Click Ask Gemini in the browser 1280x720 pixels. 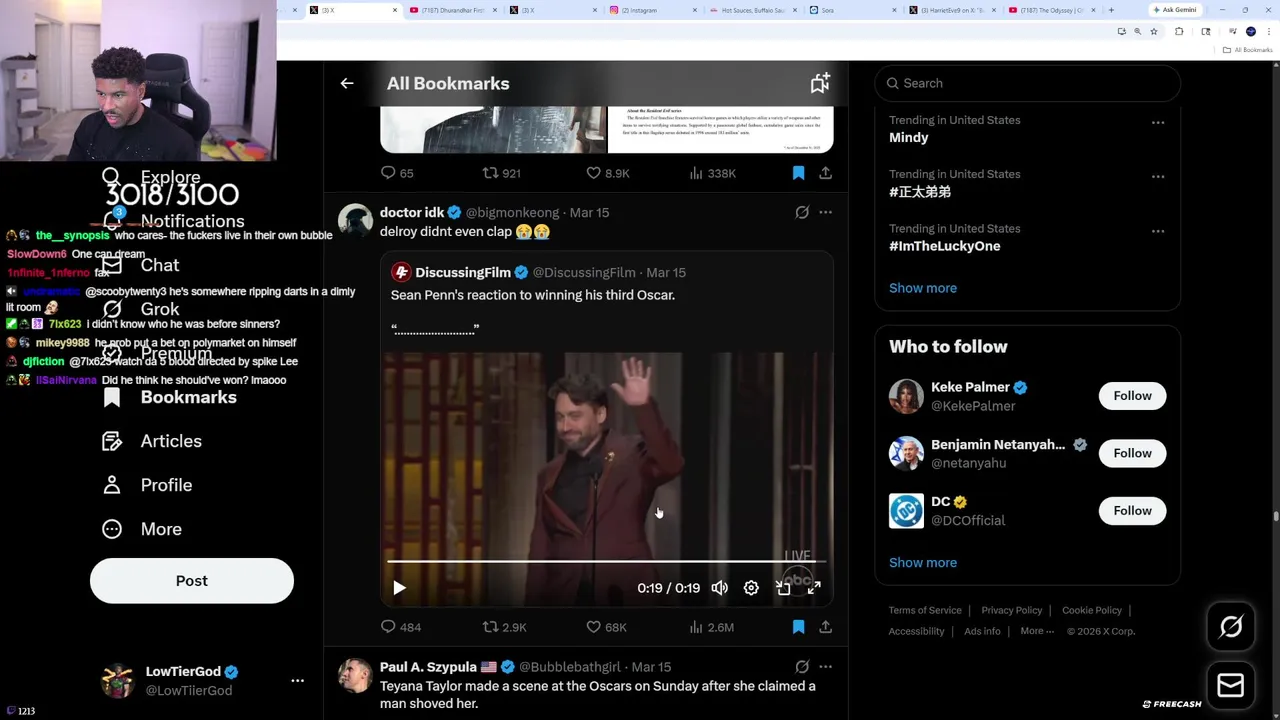[x=1175, y=10]
